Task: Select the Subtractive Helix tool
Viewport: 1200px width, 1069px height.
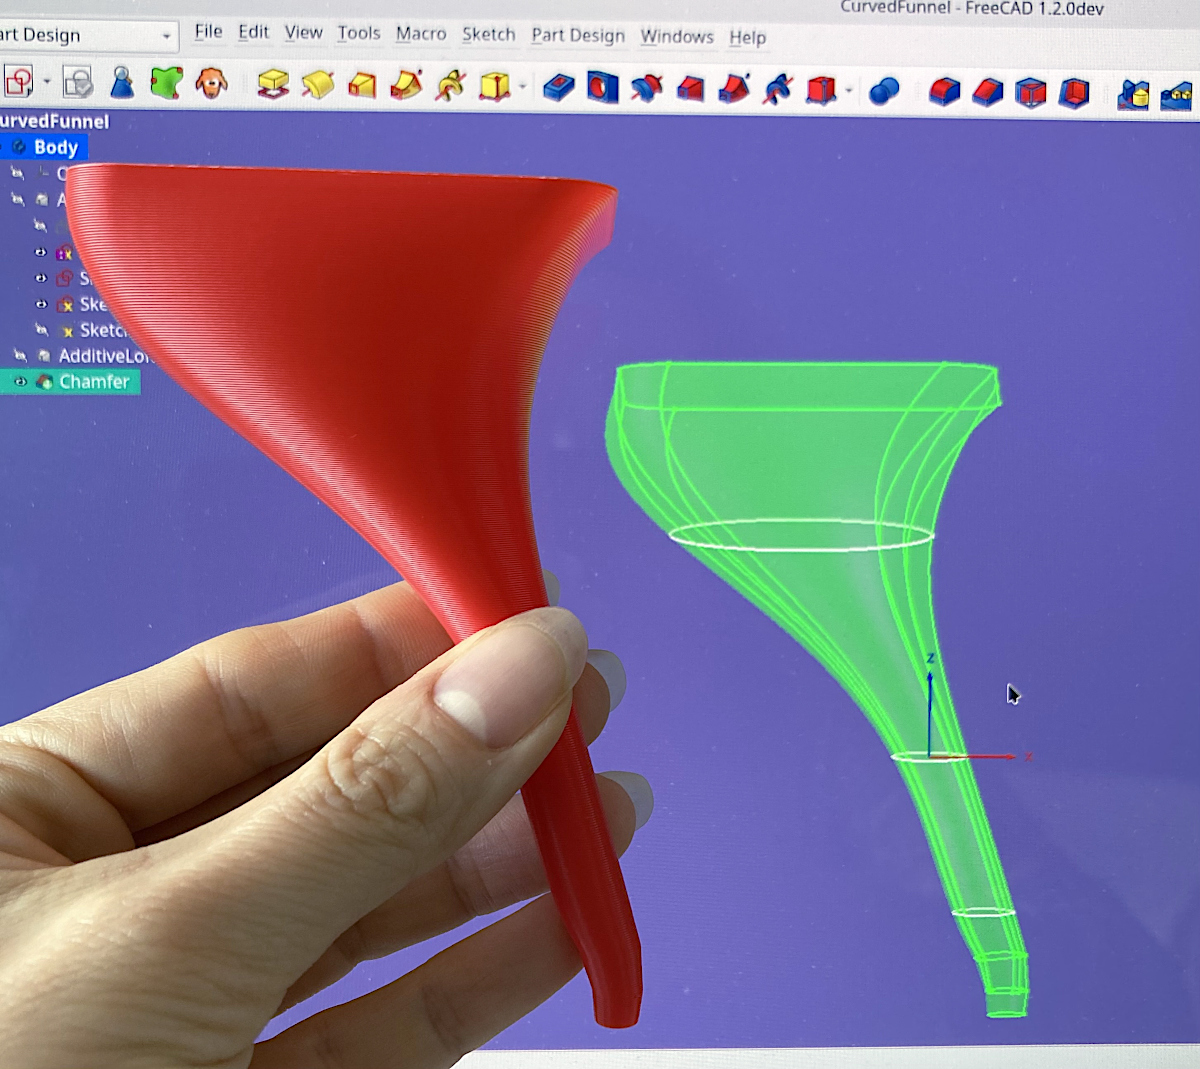Action: tap(778, 90)
